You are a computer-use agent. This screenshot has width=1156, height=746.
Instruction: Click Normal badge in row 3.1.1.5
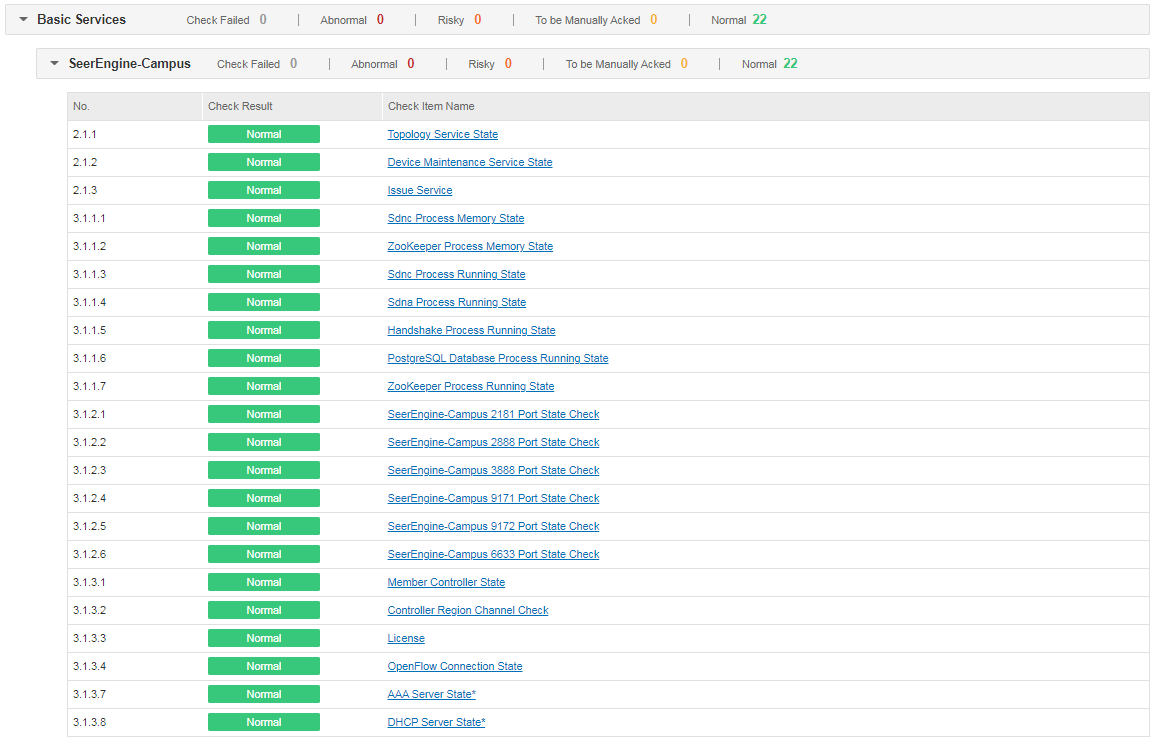click(x=264, y=330)
